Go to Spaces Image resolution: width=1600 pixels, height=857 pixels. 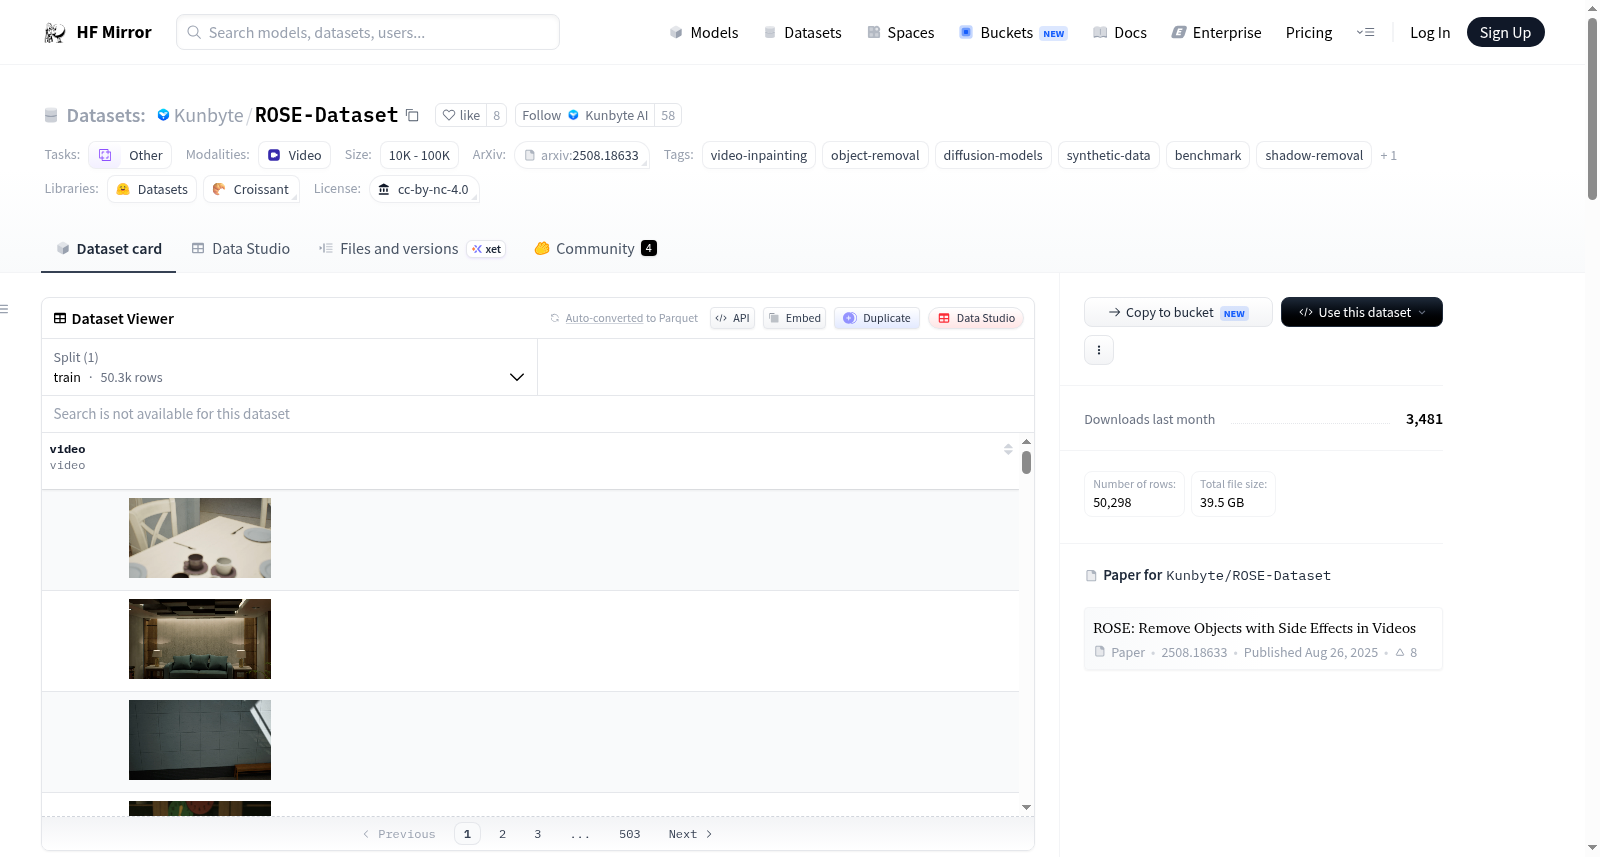(x=900, y=33)
